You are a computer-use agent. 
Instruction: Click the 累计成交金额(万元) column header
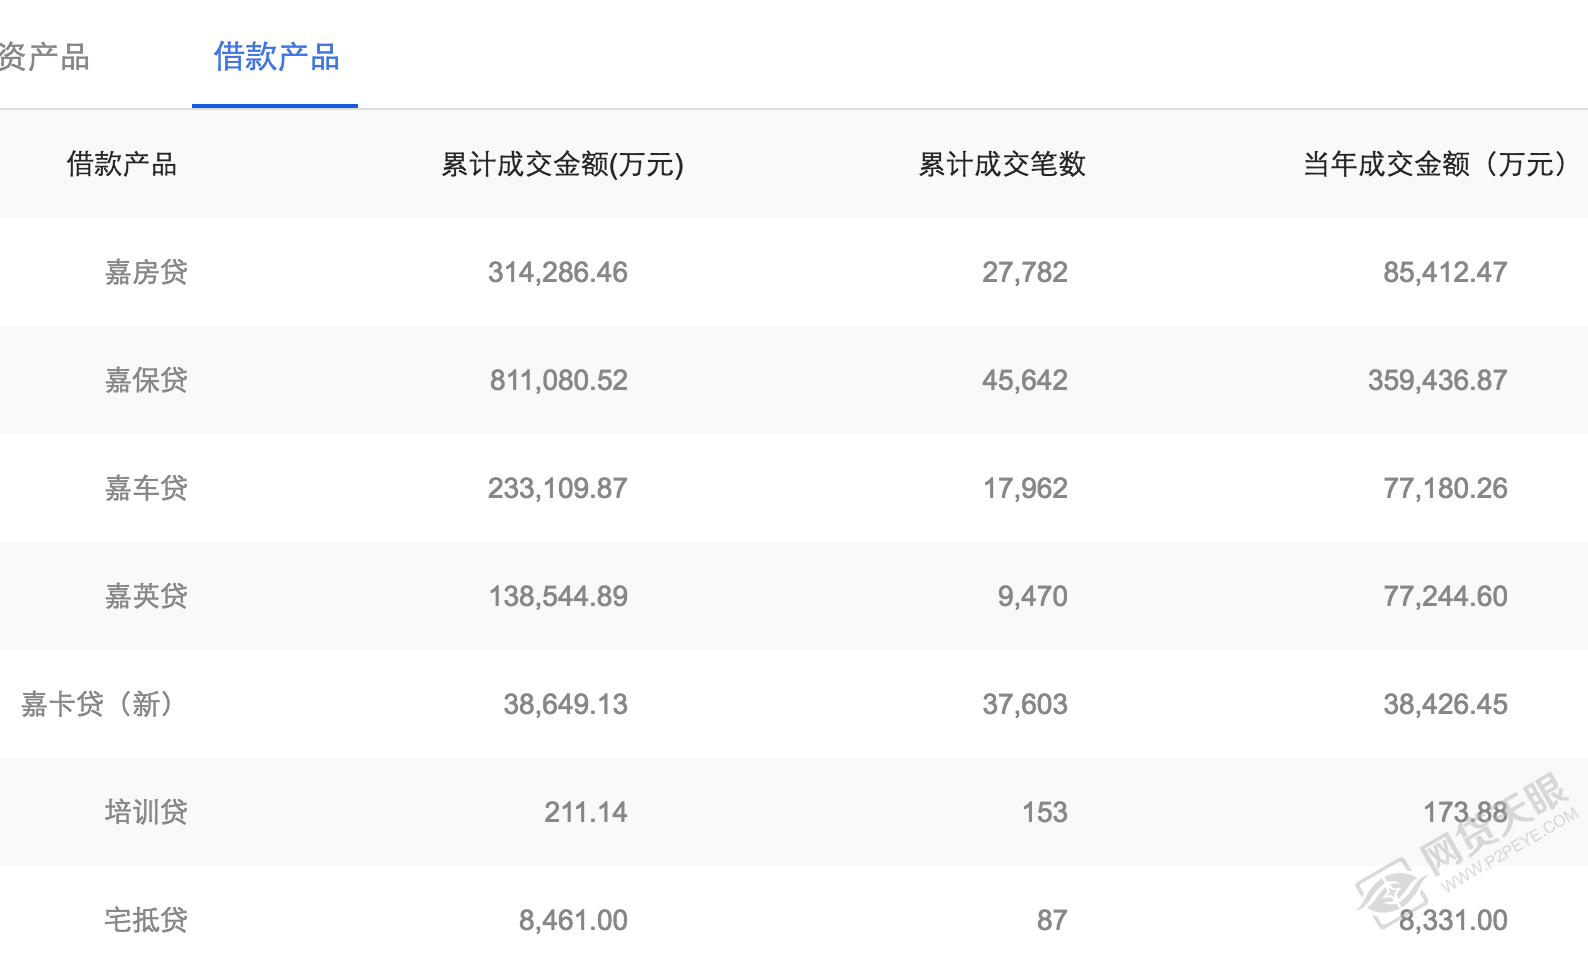point(563,164)
